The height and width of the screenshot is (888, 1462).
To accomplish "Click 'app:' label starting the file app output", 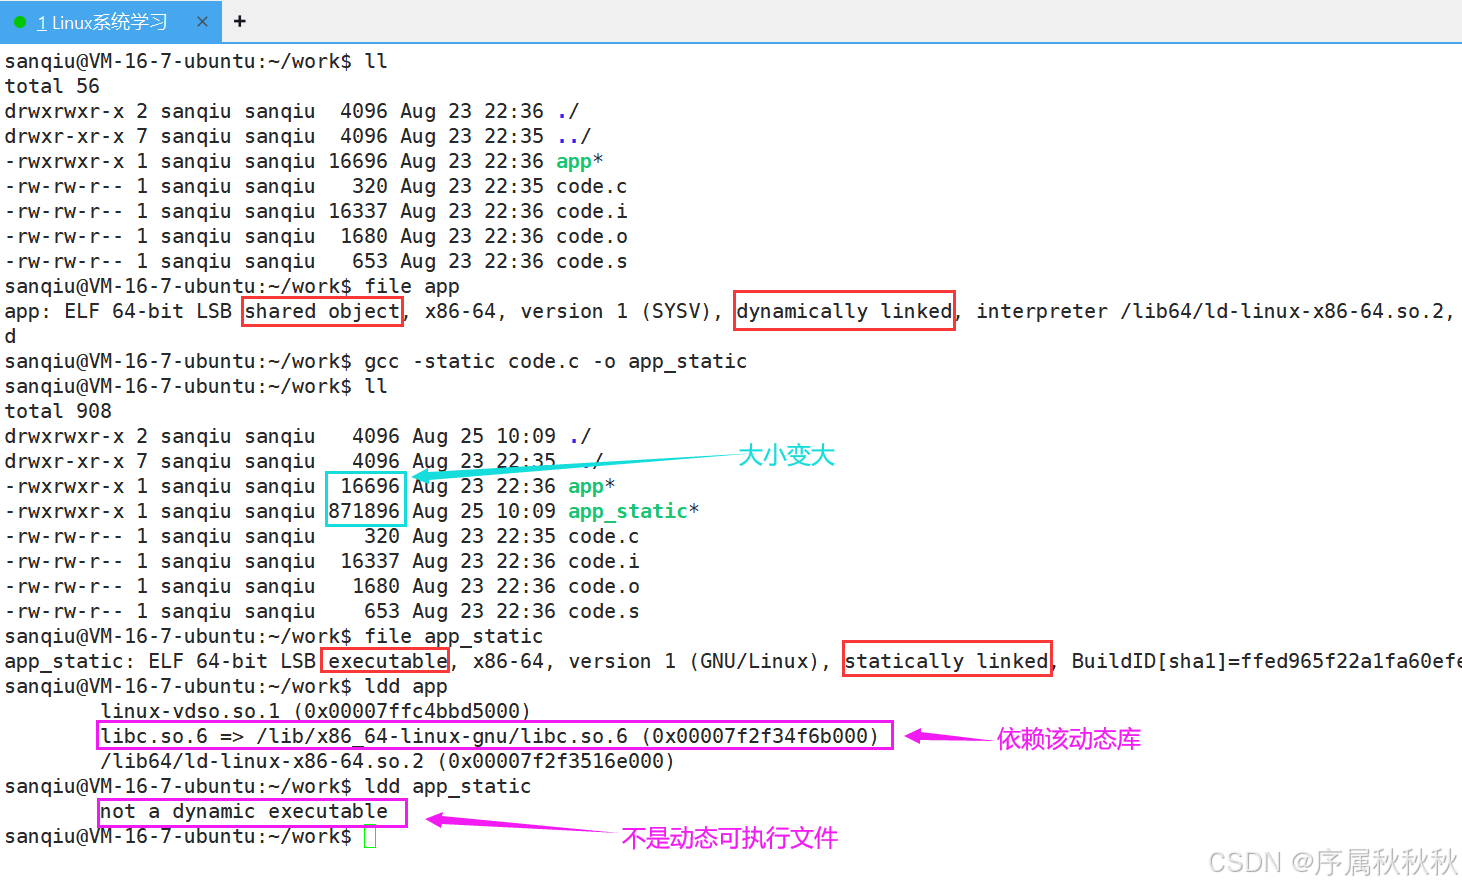I will click(27, 311).
